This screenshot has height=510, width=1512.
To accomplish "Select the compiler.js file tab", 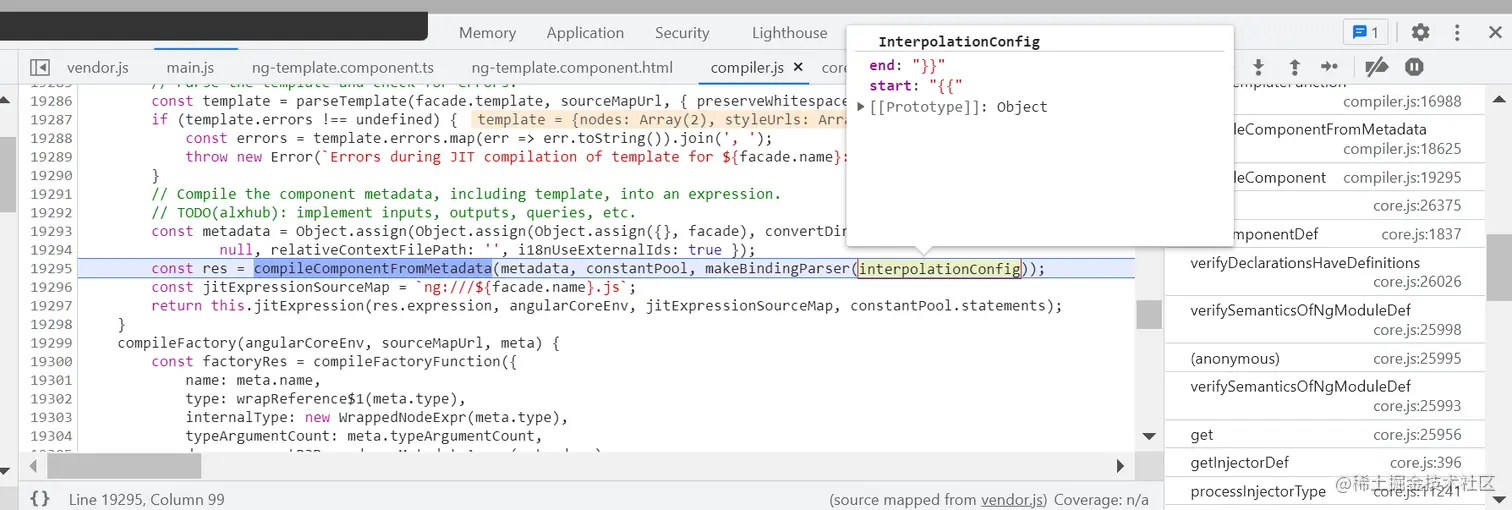I will pos(746,68).
